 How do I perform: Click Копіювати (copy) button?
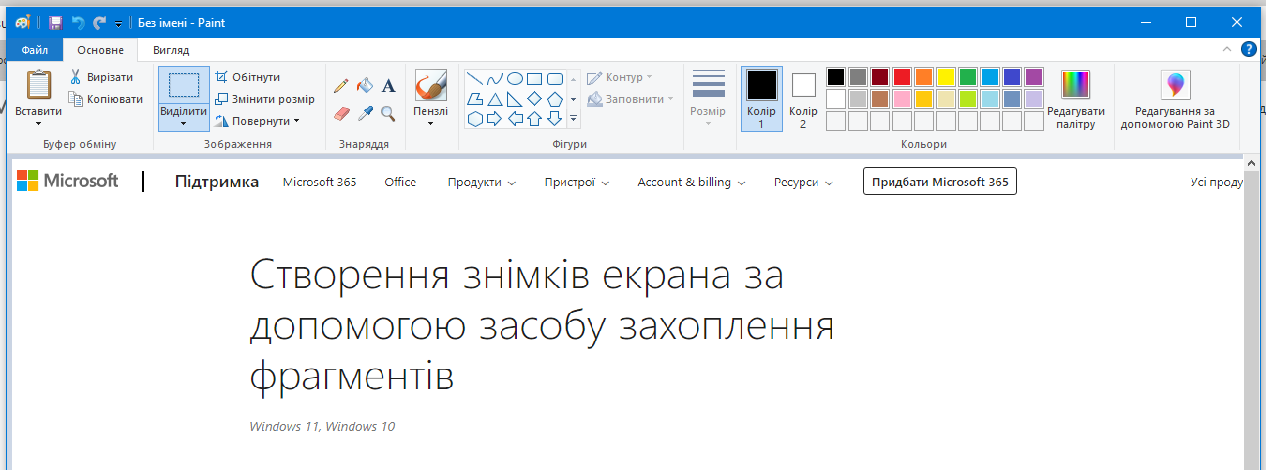pyautogui.click(x=105, y=99)
